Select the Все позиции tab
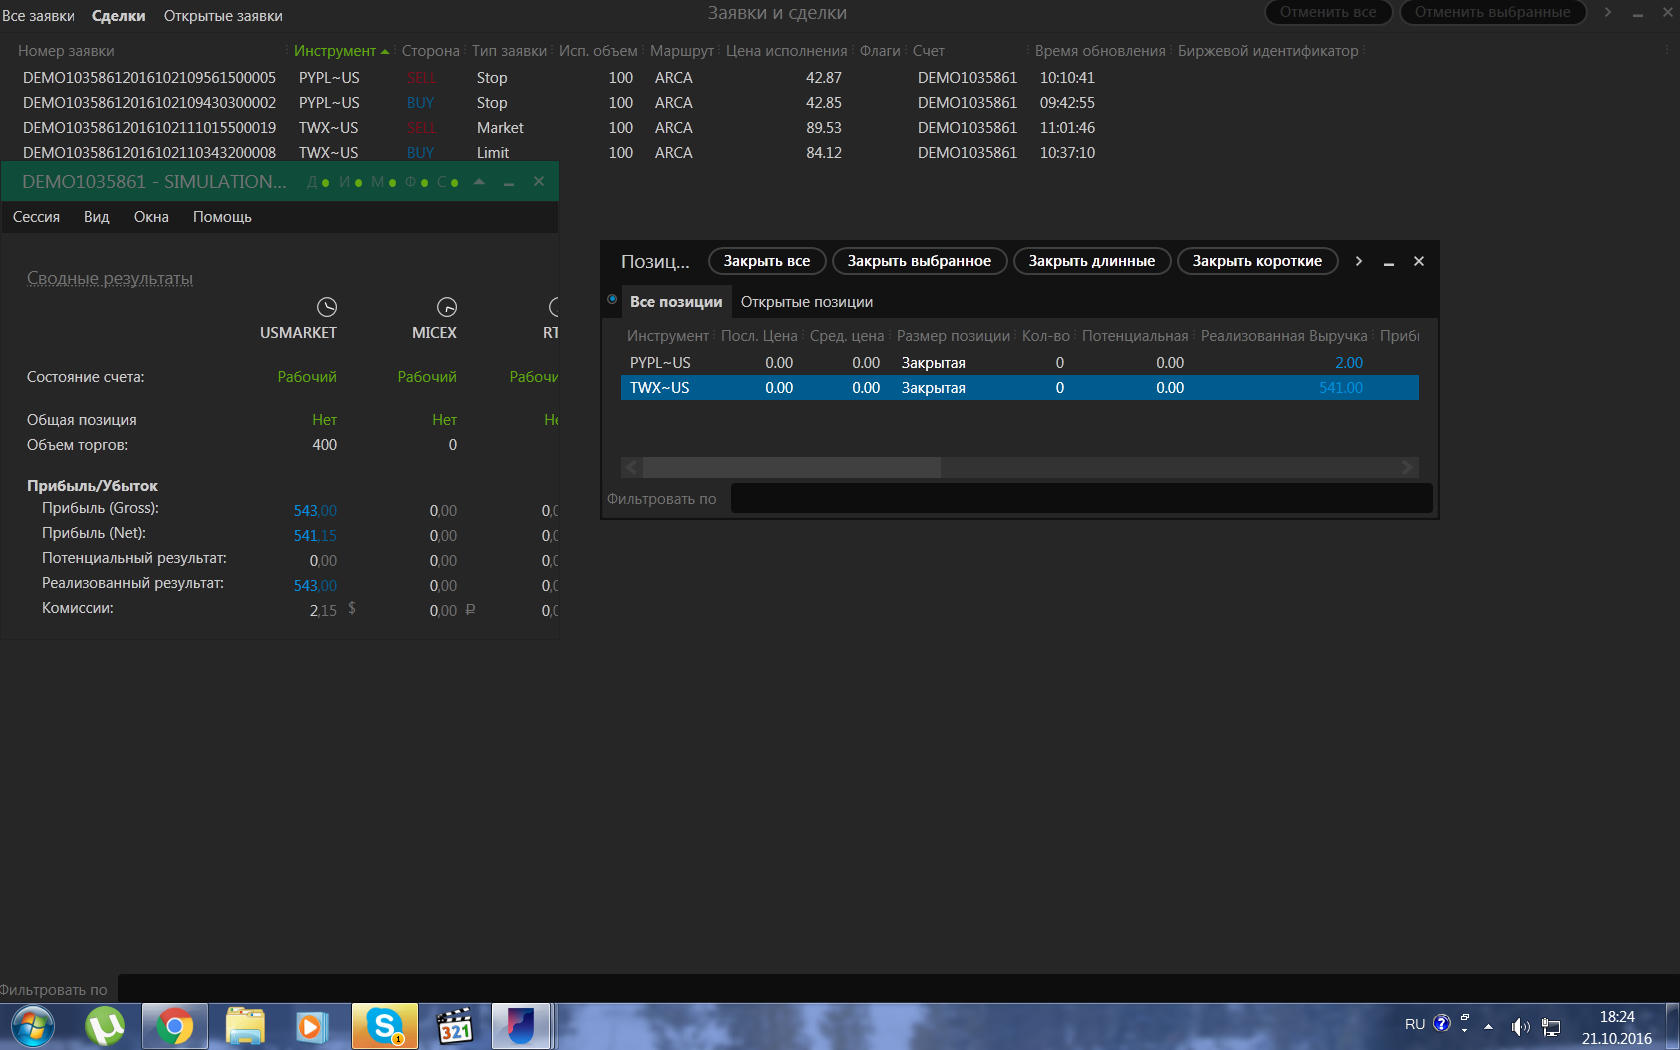The image size is (1680, 1050). [676, 302]
